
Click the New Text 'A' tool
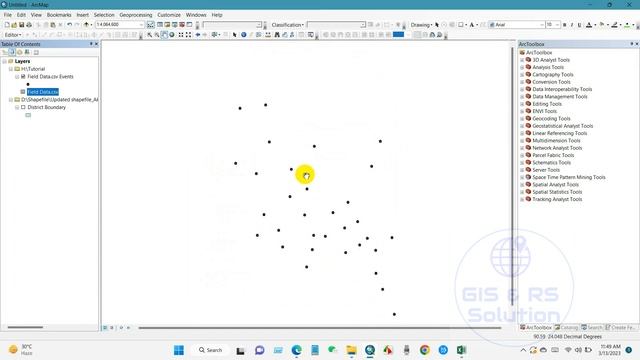[x=471, y=25]
